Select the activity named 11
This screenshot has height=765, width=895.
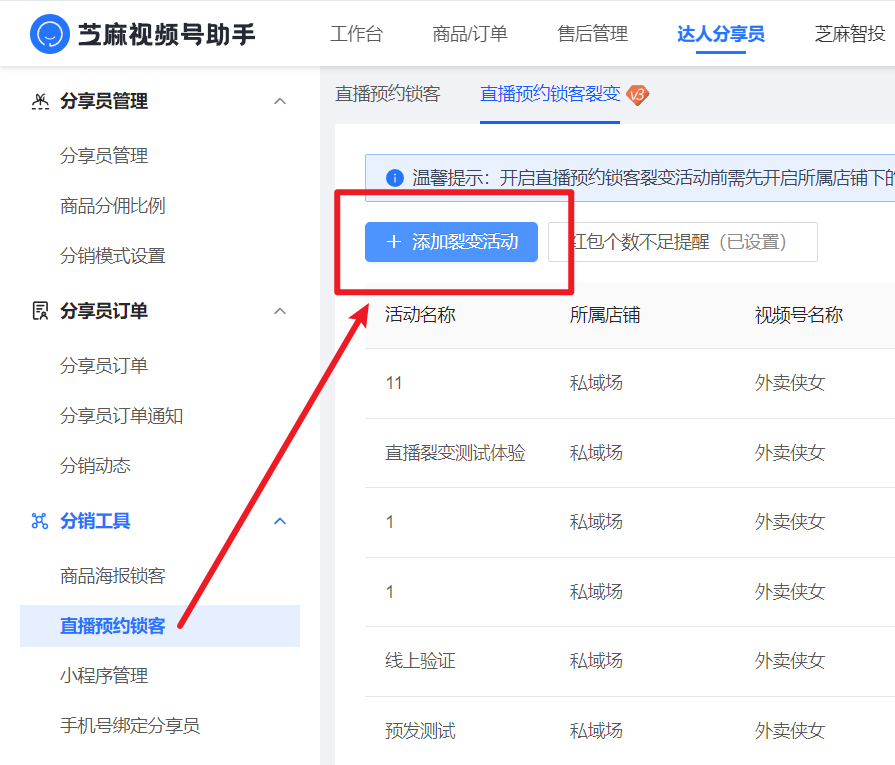[x=394, y=383]
